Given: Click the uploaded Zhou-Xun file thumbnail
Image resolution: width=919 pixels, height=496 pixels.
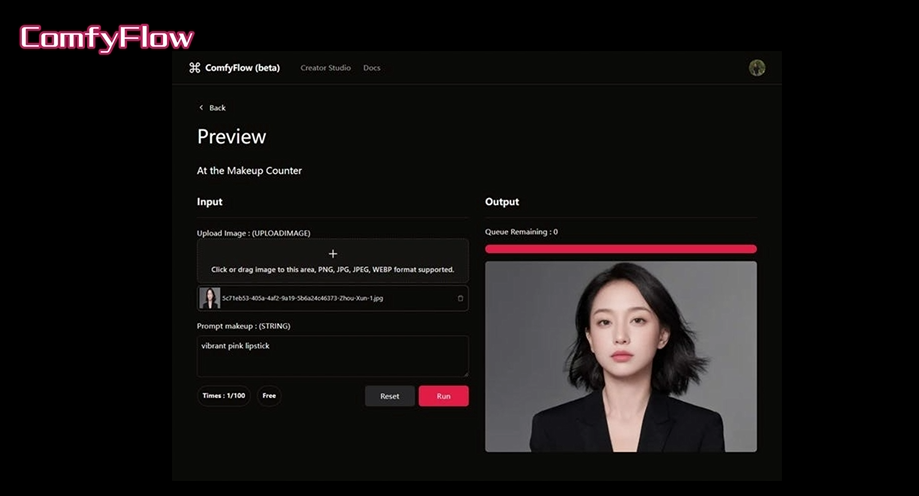Looking at the screenshot, I should (210, 298).
